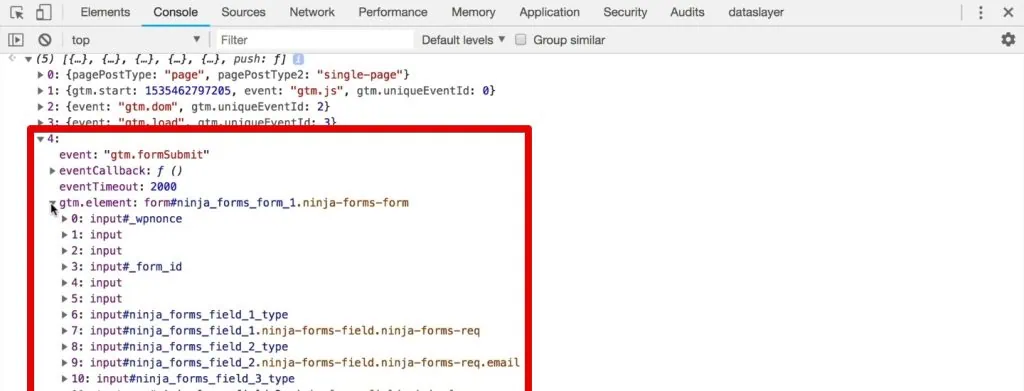Click the input#_wpnonce label text
This screenshot has width=1024, height=391.
click(x=136, y=219)
